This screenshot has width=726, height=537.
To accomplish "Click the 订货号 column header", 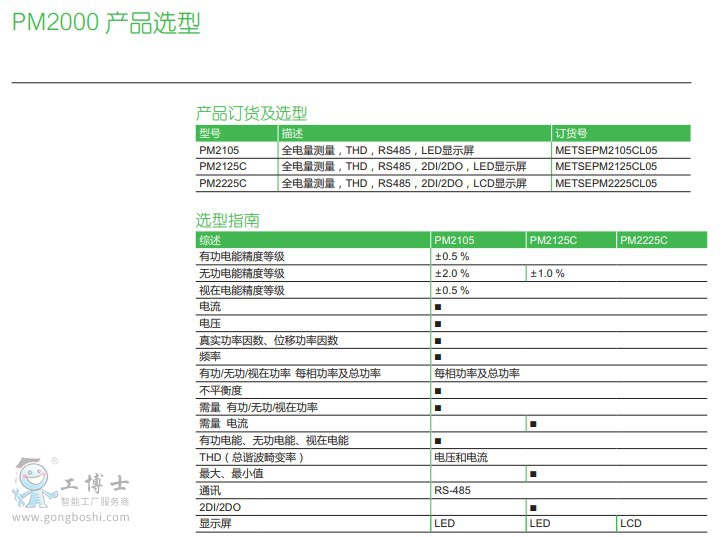I will [x=569, y=133].
